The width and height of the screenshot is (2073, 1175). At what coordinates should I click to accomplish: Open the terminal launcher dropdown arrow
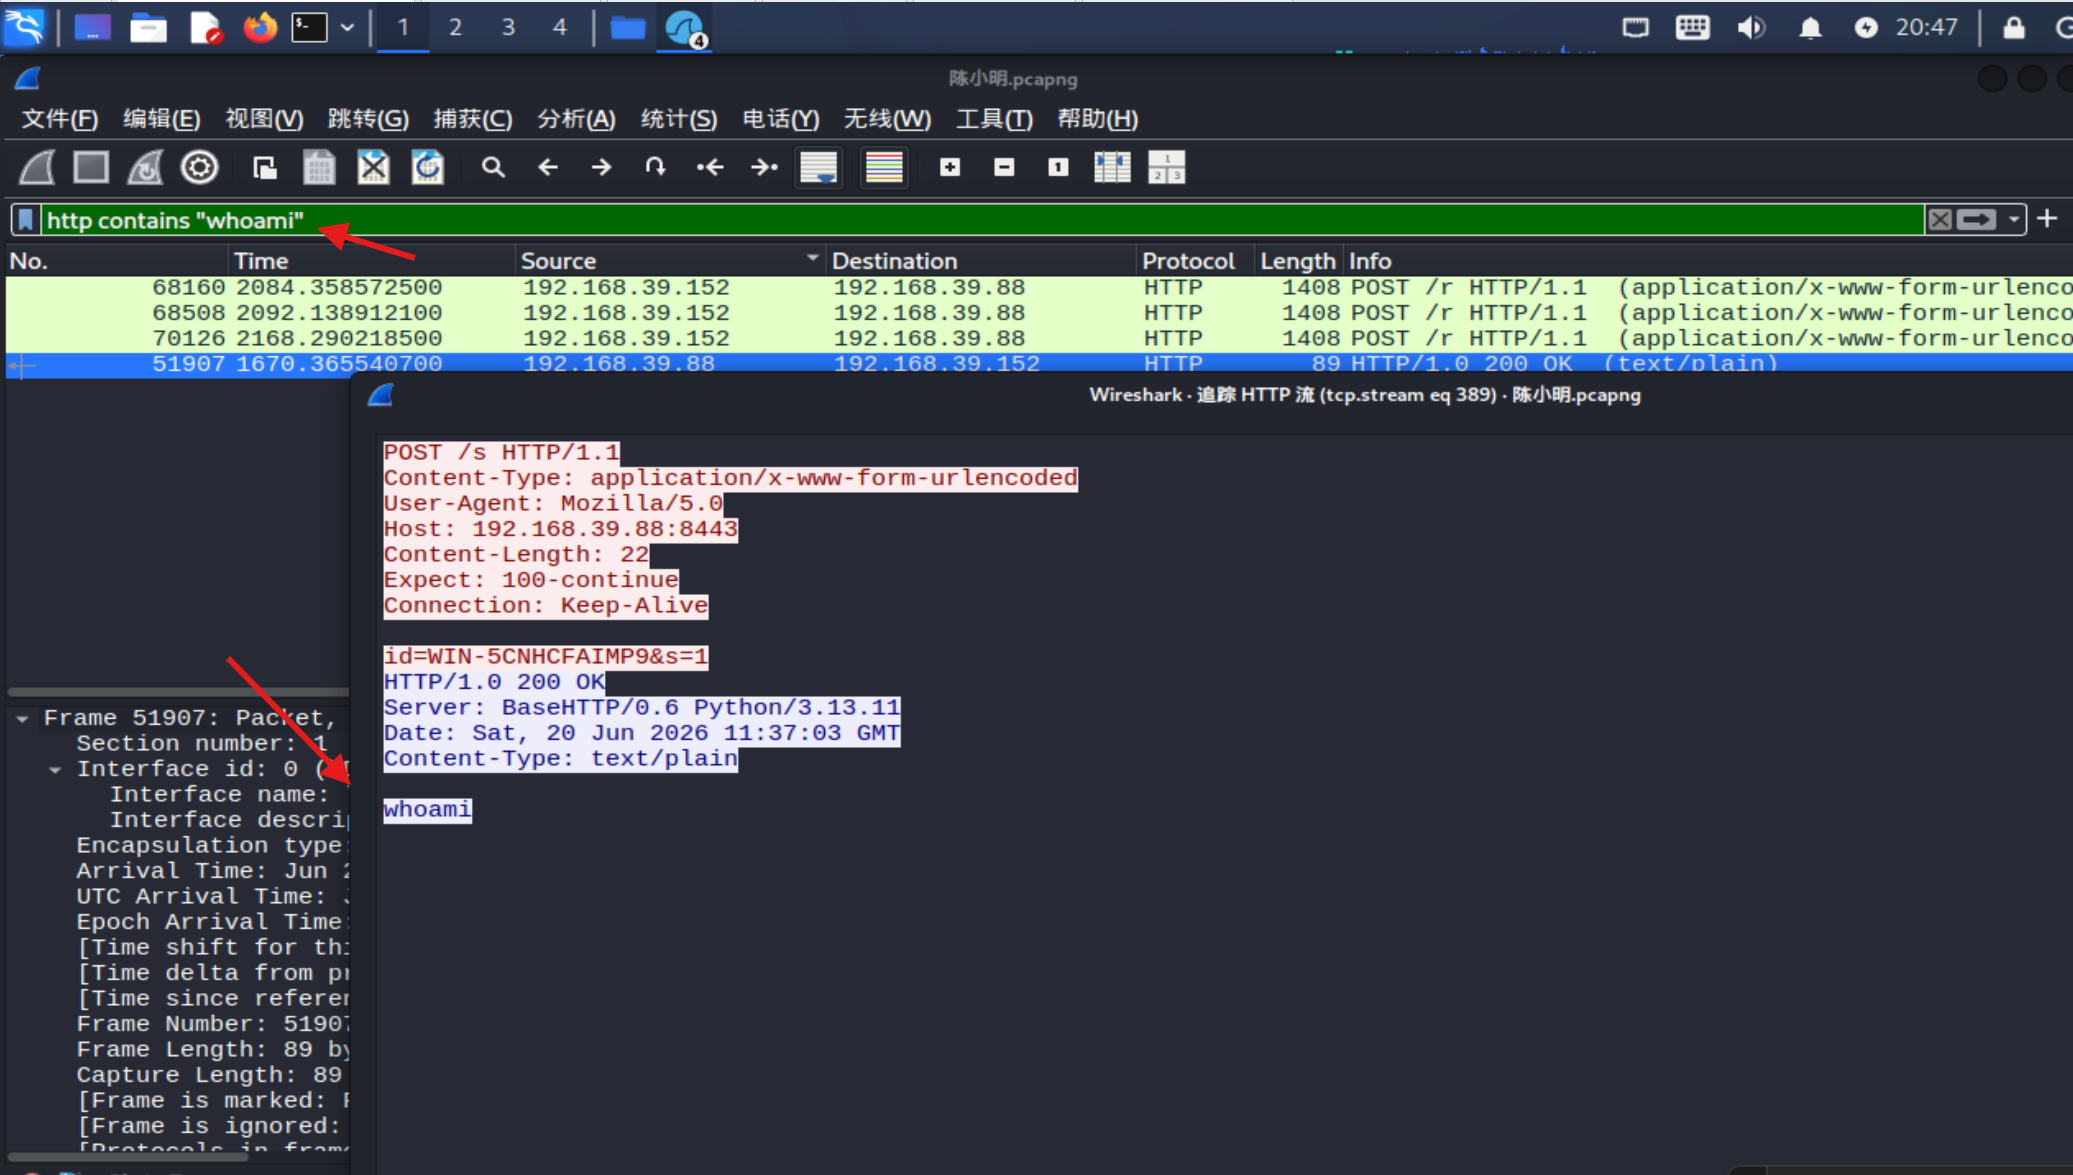347,27
